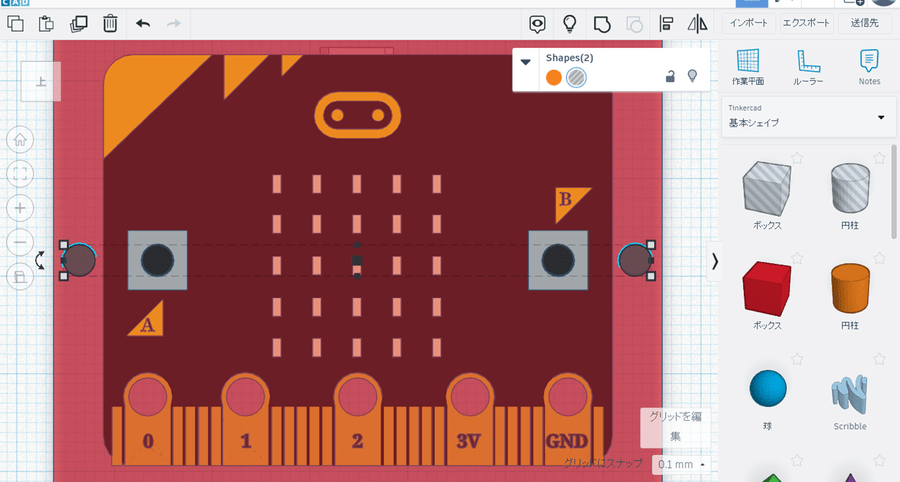Select the blue 球 sphere shape
This screenshot has height=482, width=900.
tap(767, 388)
